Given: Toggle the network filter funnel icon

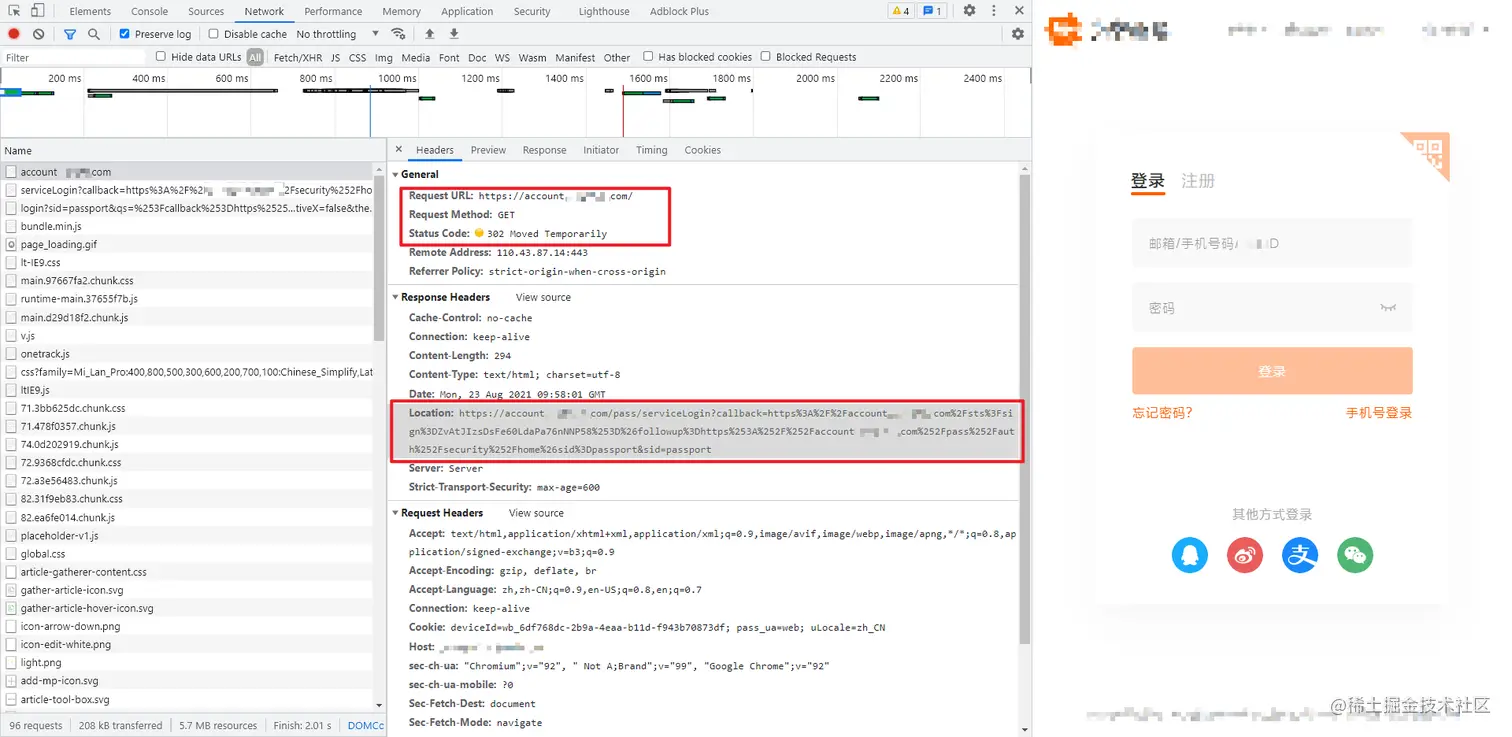Looking at the screenshot, I should pyautogui.click(x=70, y=34).
